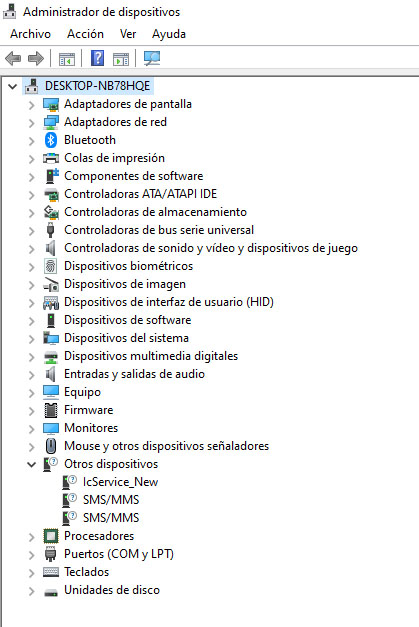Open the Acción menu
This screenshot has width=419, height=627.
tap(85, 34)
